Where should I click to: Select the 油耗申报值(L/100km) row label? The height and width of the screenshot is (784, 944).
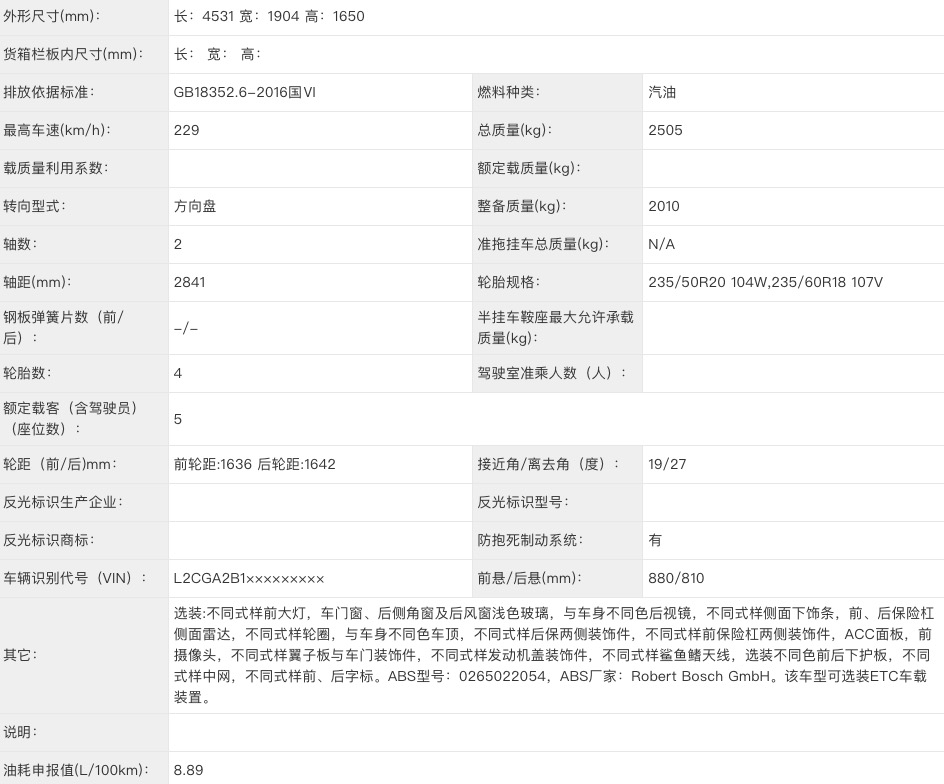click(x=76, y=770)
